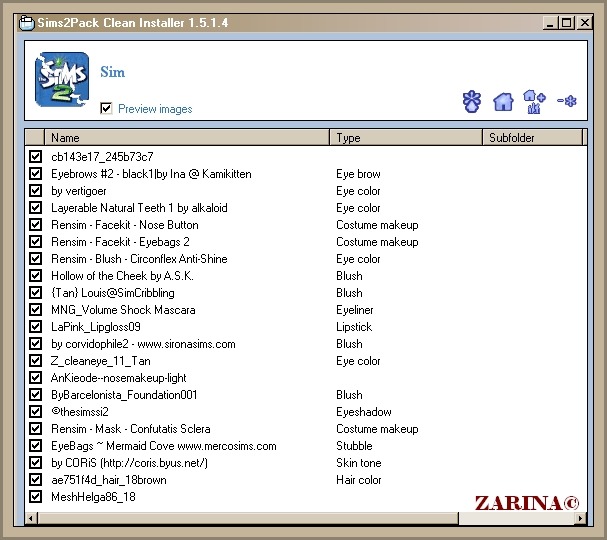Close the Clean Installer window
The image size is (607, 540).
coord(585,23)
